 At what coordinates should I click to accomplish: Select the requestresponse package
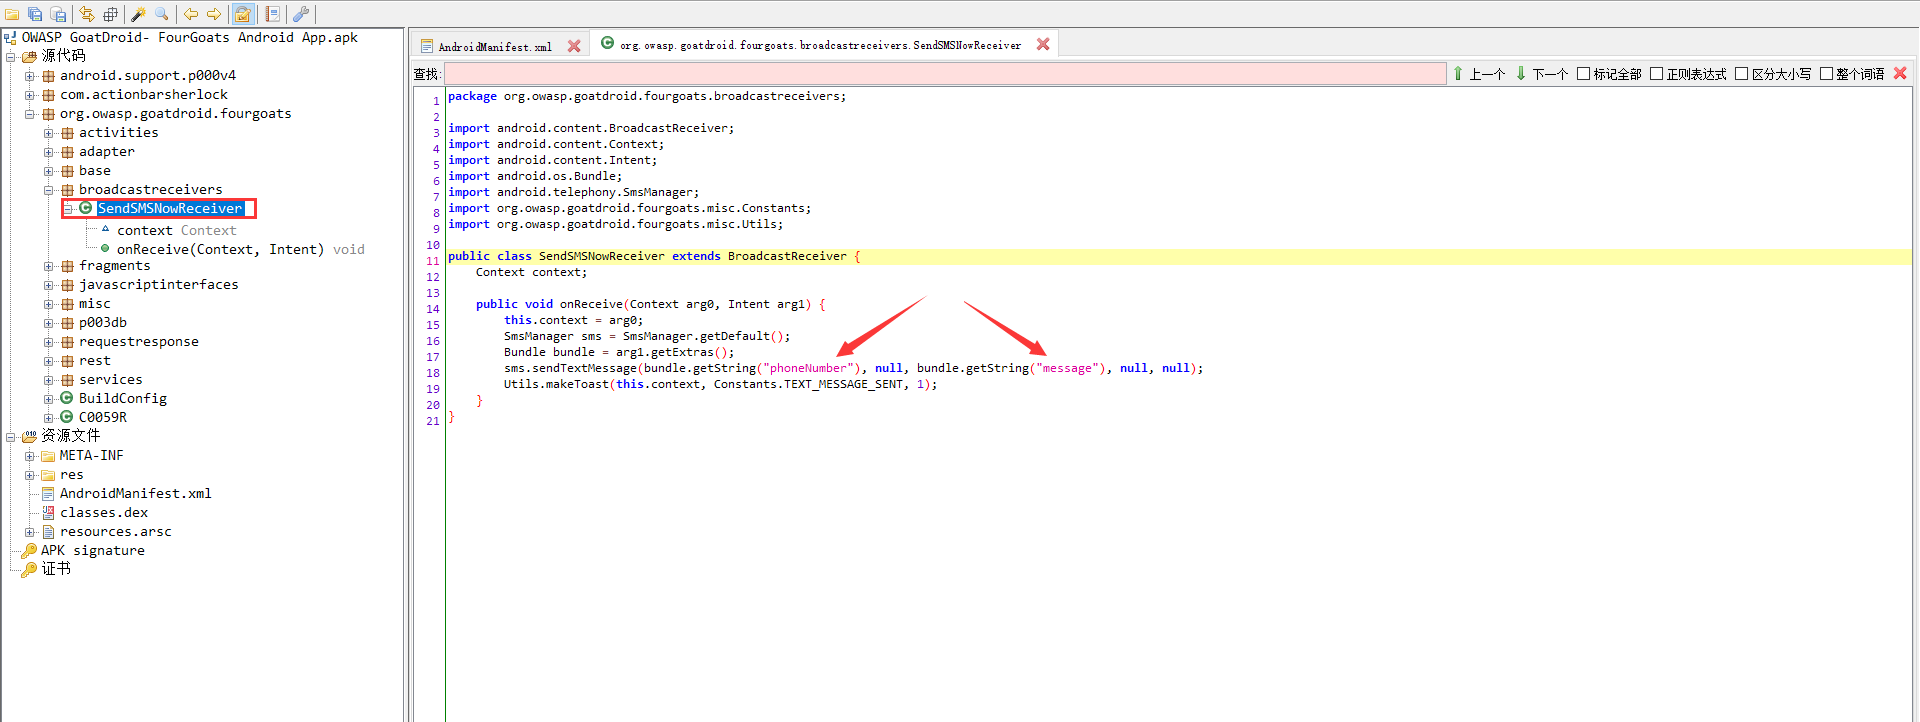138,342
